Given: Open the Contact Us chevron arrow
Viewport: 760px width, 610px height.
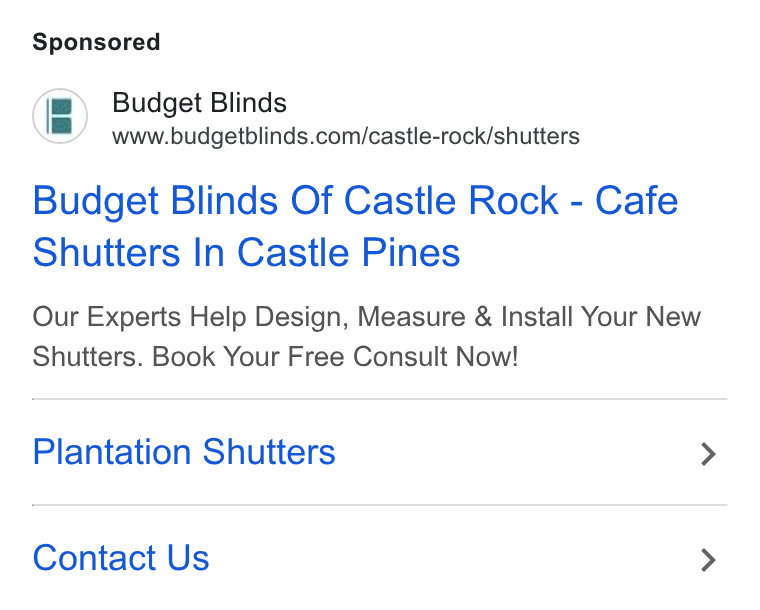Looking at the screenshot, I should point(708,560).
